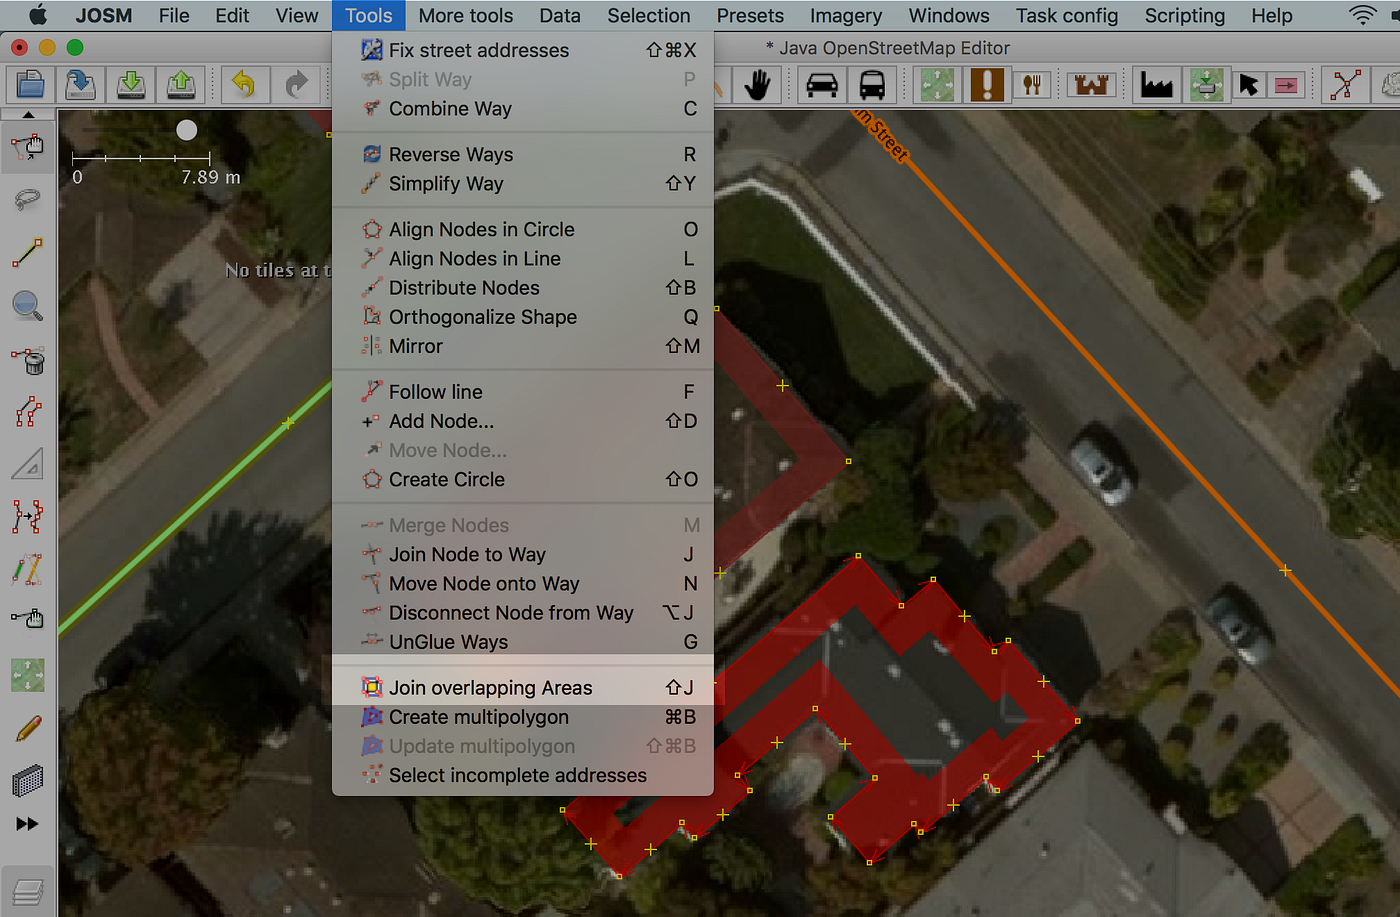Switch to the Zoom mode tool

click(27, 305)
